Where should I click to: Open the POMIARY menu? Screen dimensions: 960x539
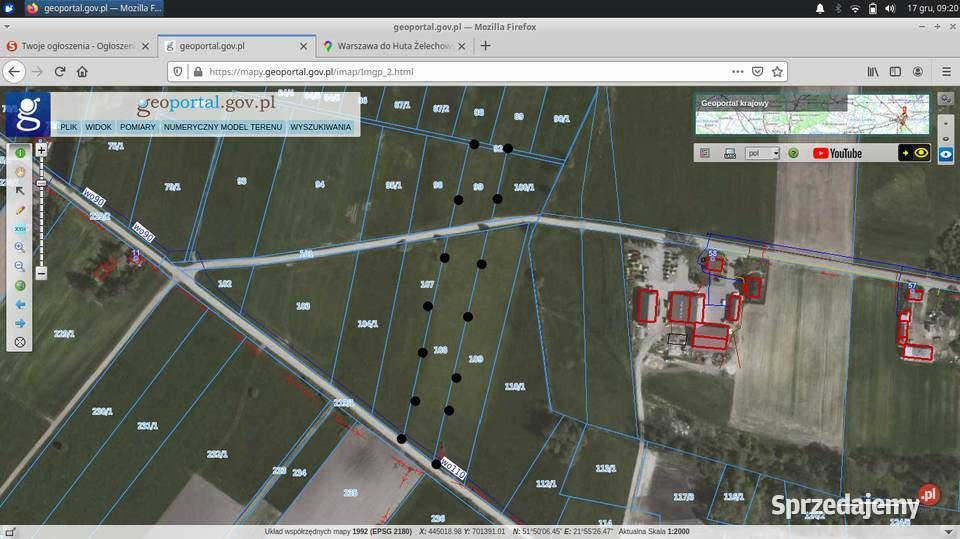(x=138, y=127)
